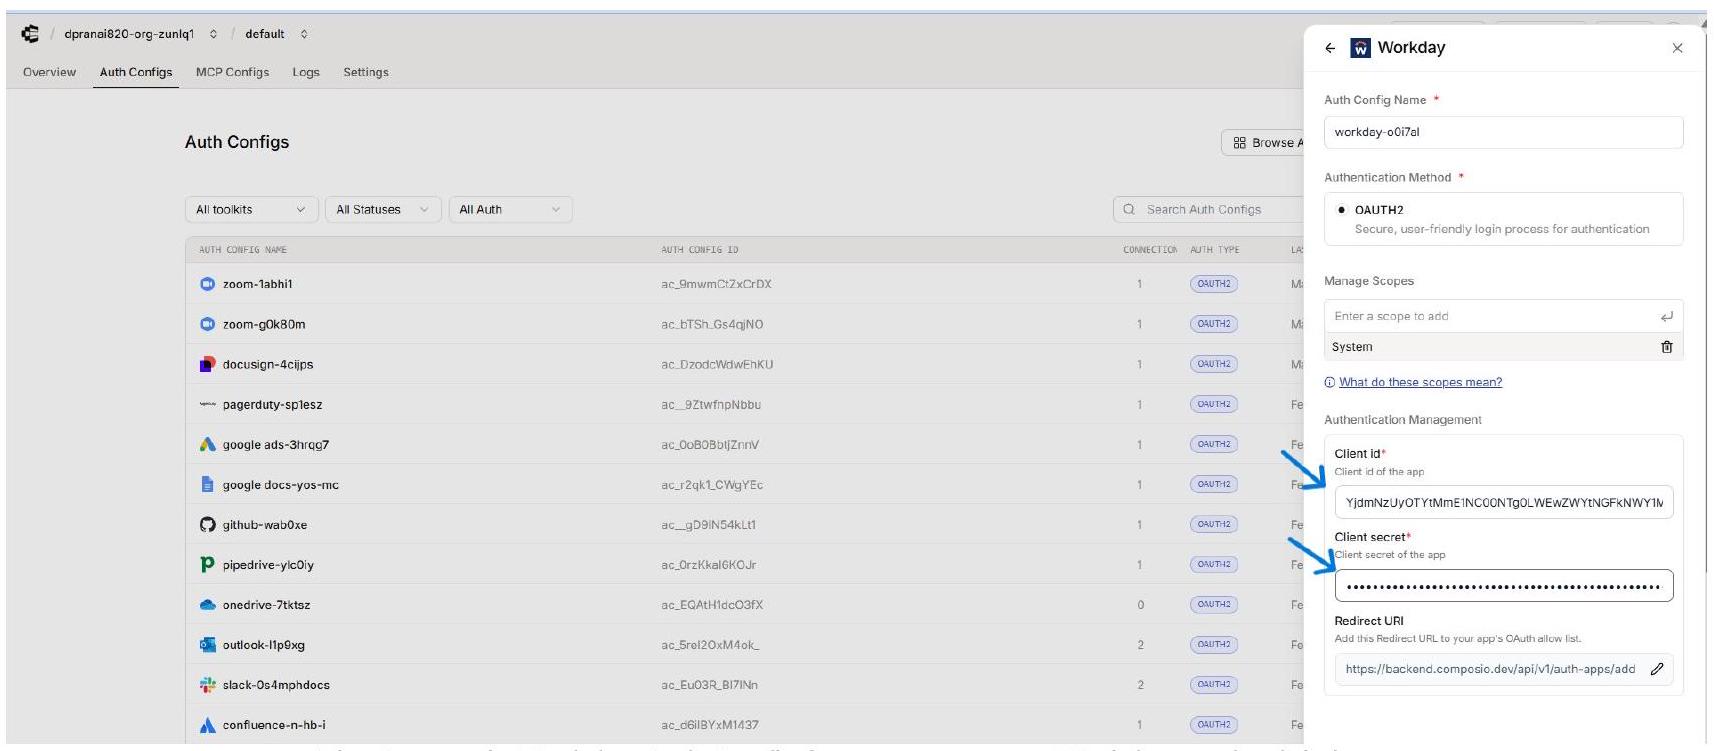Click the Client secret input field
The image size is (1715, 751).
click(x=1503, y=586)
